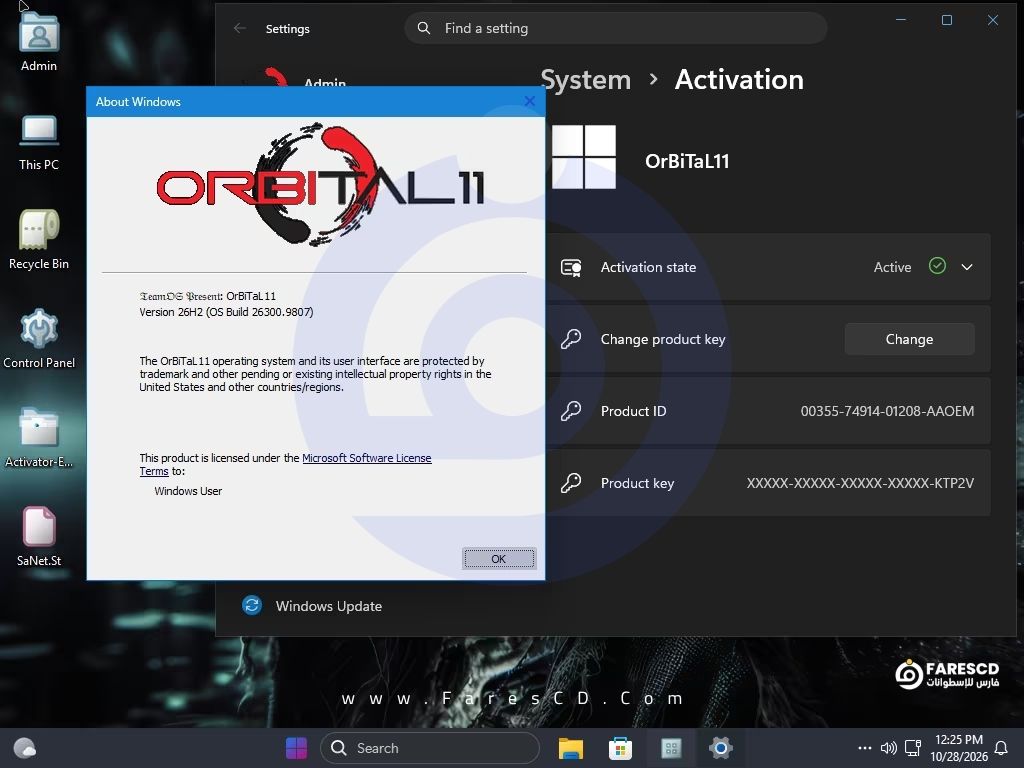This screenshot has height=768, width=1024.
Task: Show hidden tray icons overflow
Action: point(865,748)
